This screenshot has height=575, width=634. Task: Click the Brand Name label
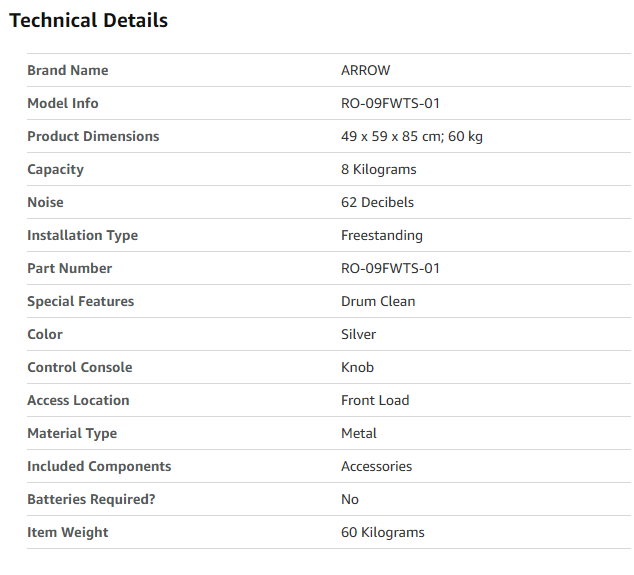(x=68, y=70)
